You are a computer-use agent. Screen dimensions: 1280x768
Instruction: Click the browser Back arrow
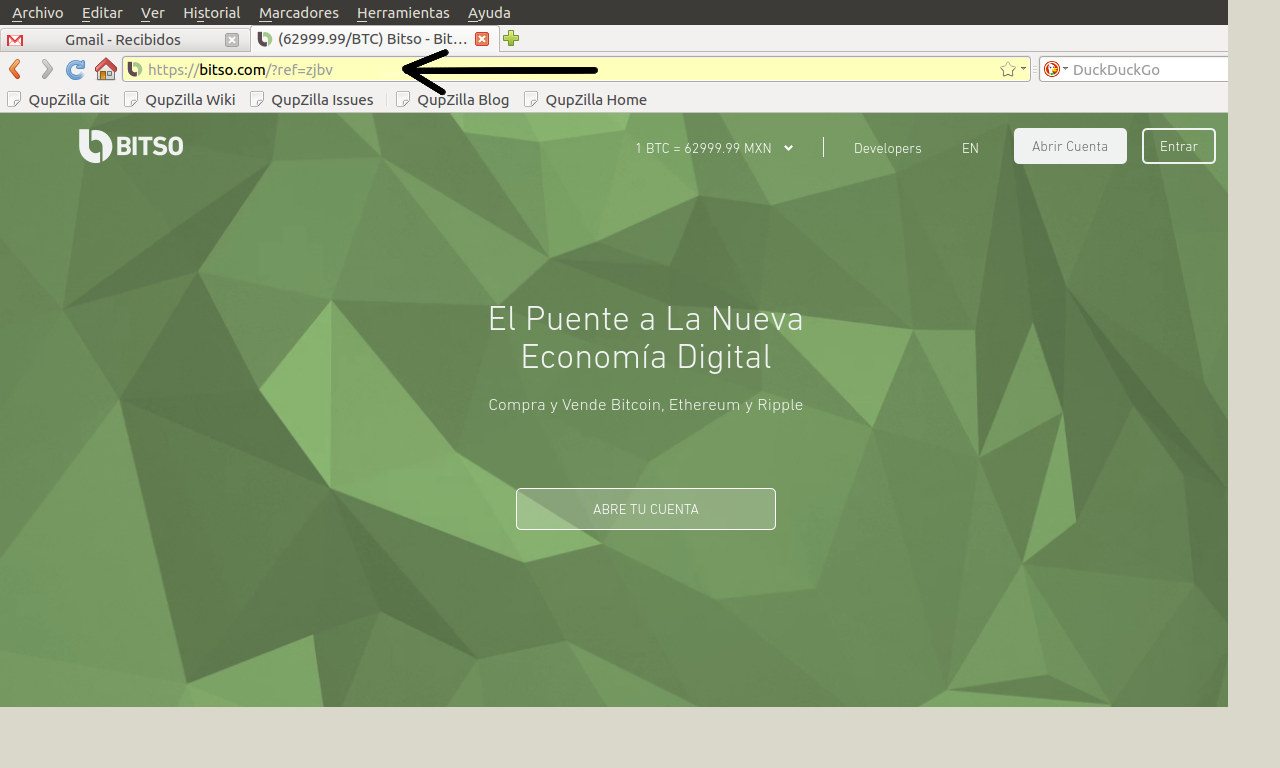15,69
